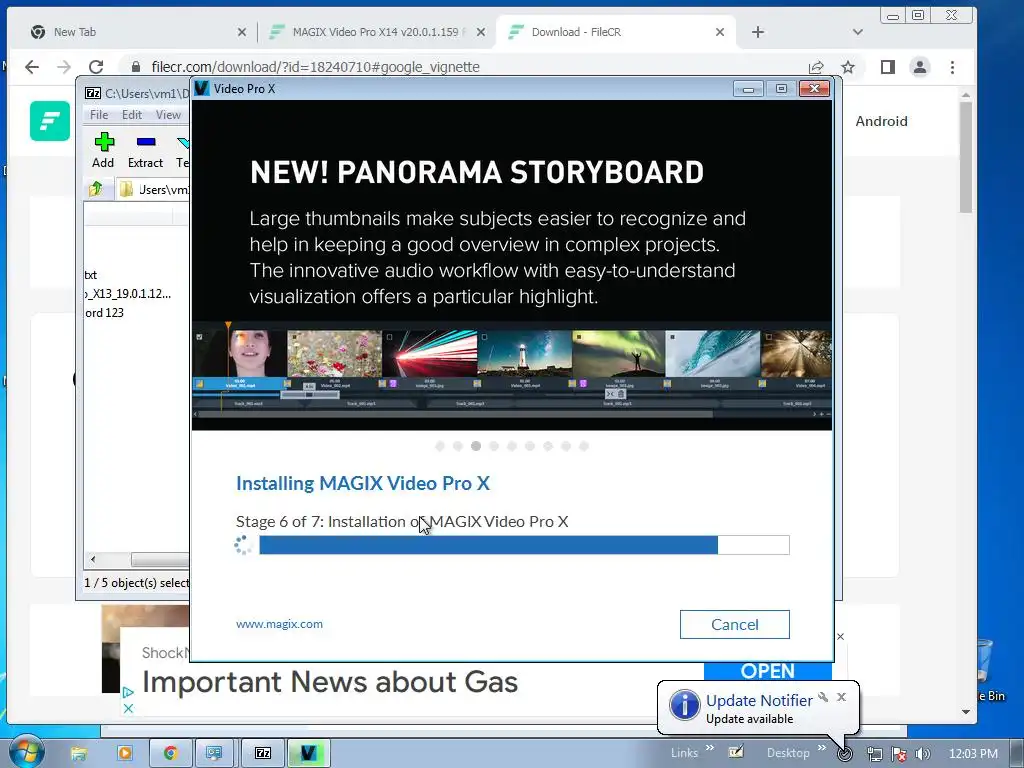Open the tab search dropdown in Chrome

(857, 32)
